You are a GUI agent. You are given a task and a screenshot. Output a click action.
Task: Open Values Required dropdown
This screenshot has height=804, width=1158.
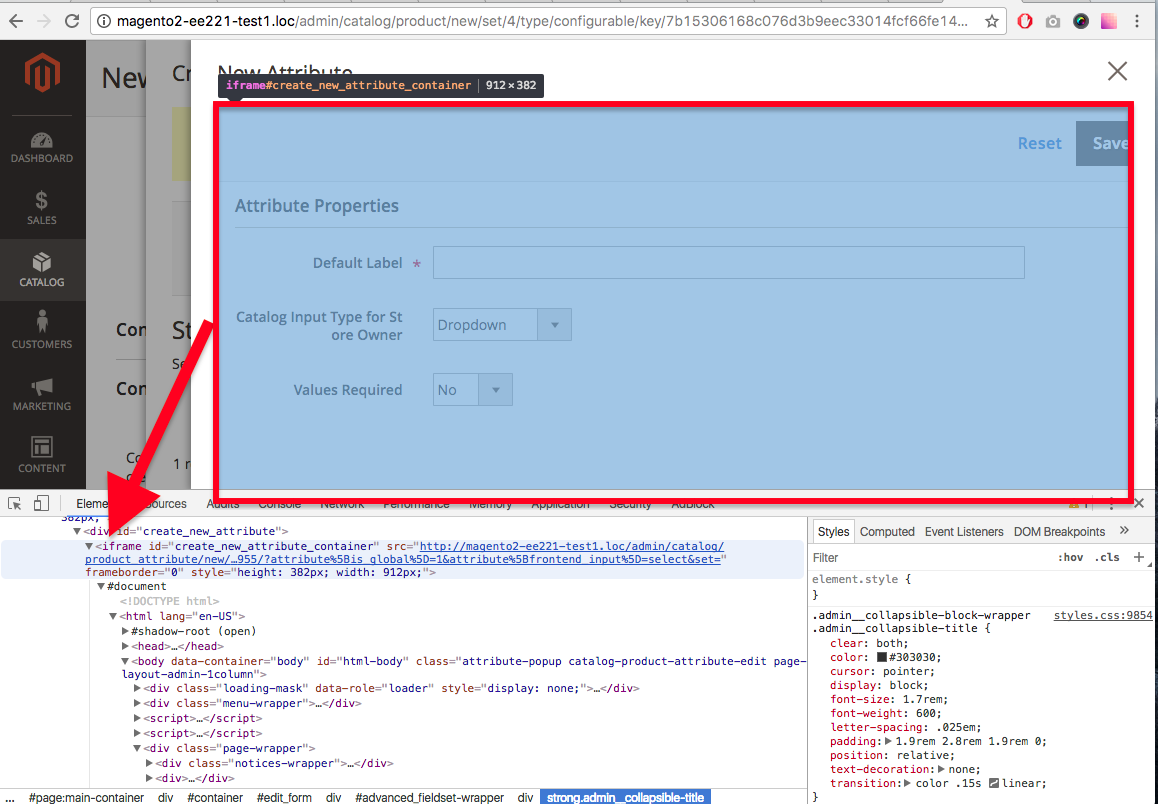(472, 390)
